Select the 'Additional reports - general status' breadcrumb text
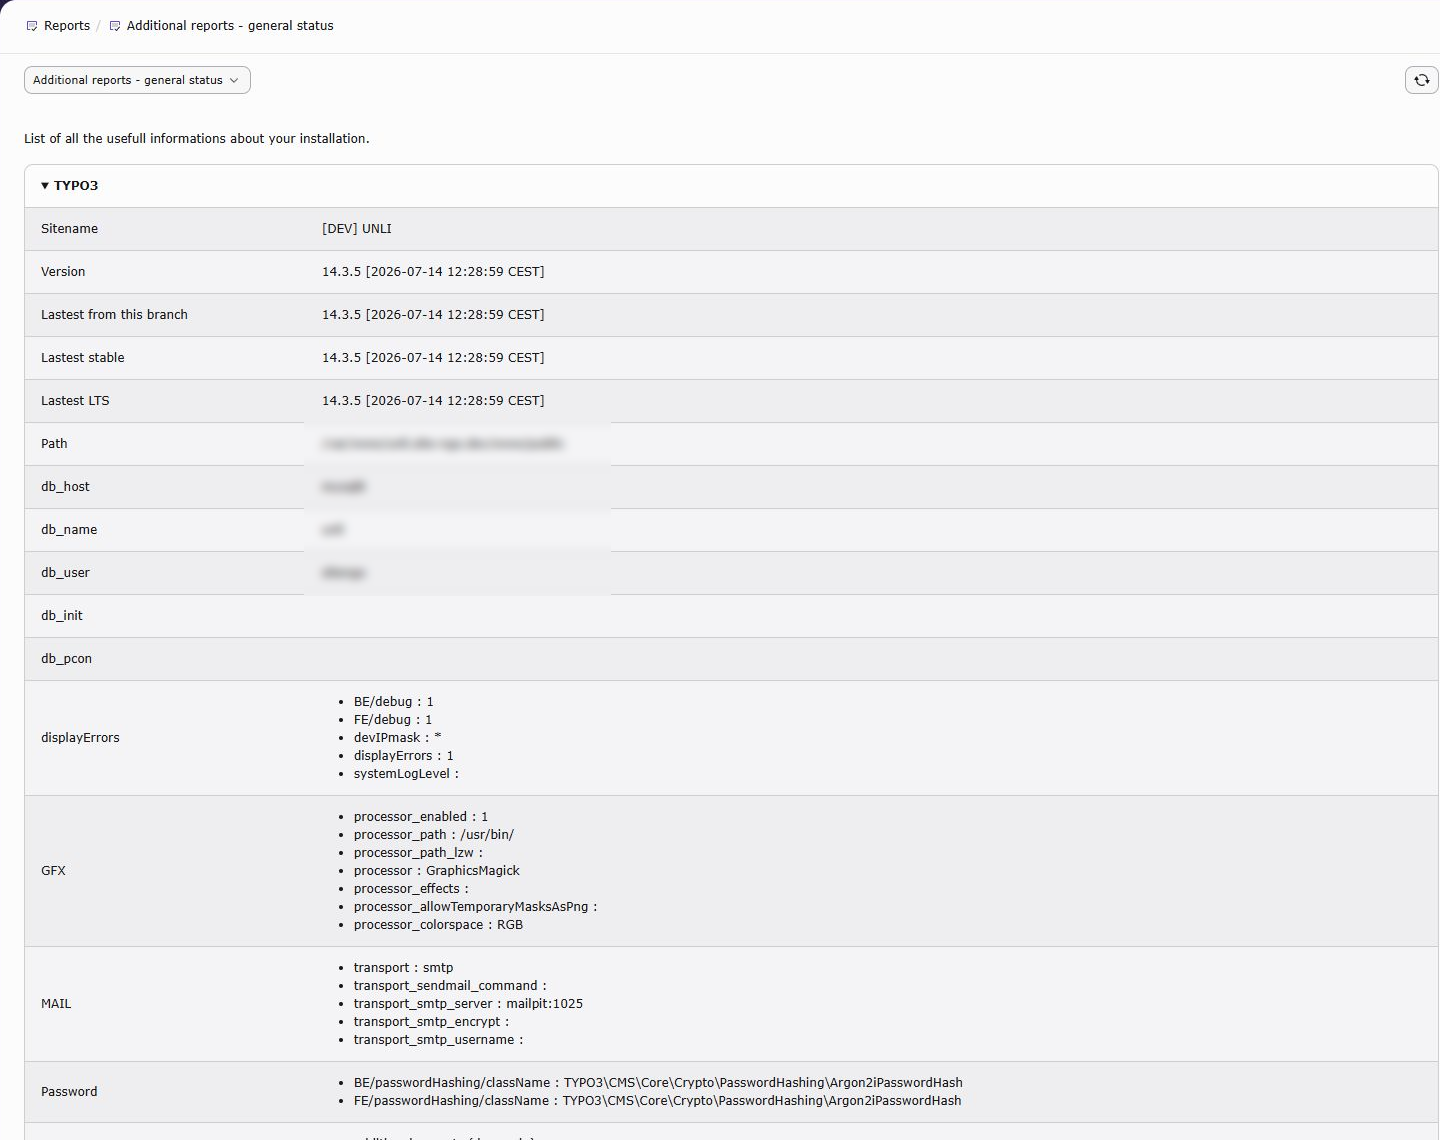The height and width of the screenshot is (1140, 1440). pyautogui.click(x=230, y=26)
